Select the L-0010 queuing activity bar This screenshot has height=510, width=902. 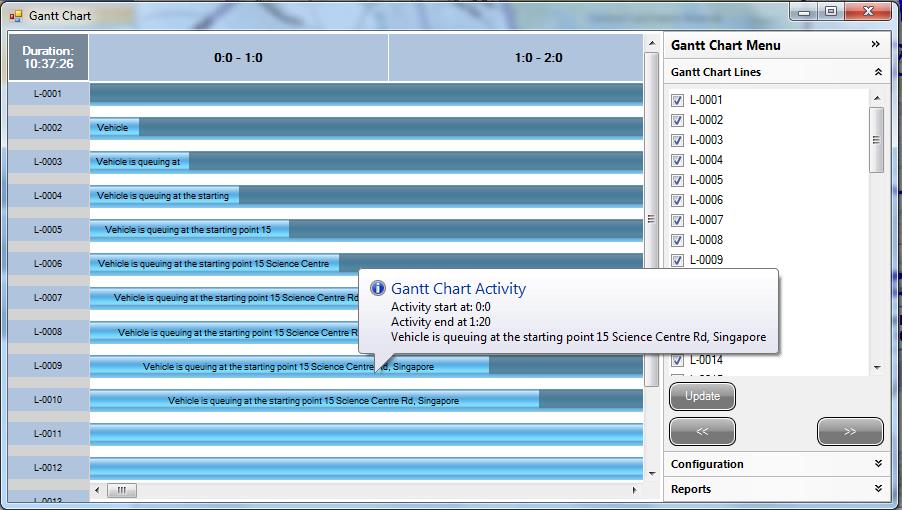(x=314, y=400)
